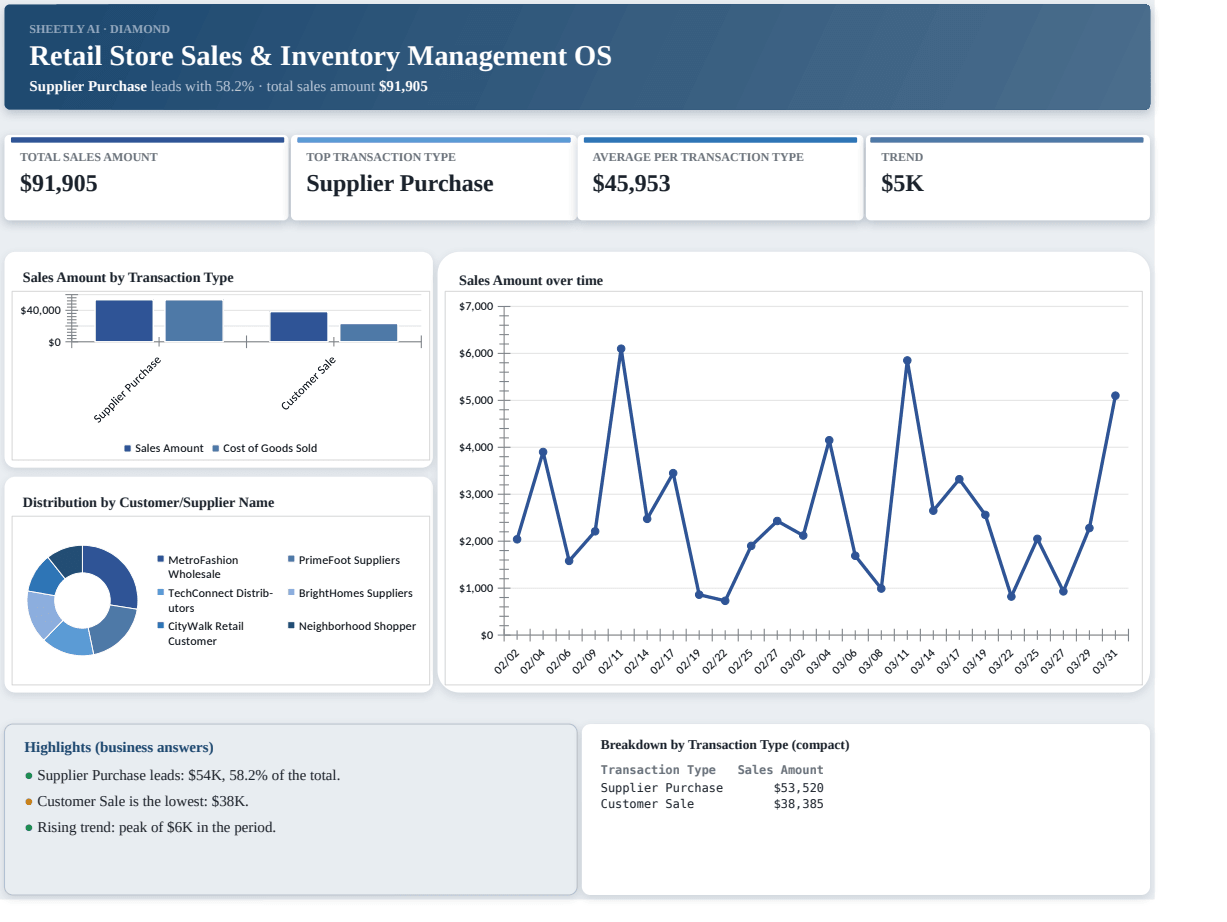
Task: Click the Customer Sale Sales Amount bar
Action: point(299,326)
